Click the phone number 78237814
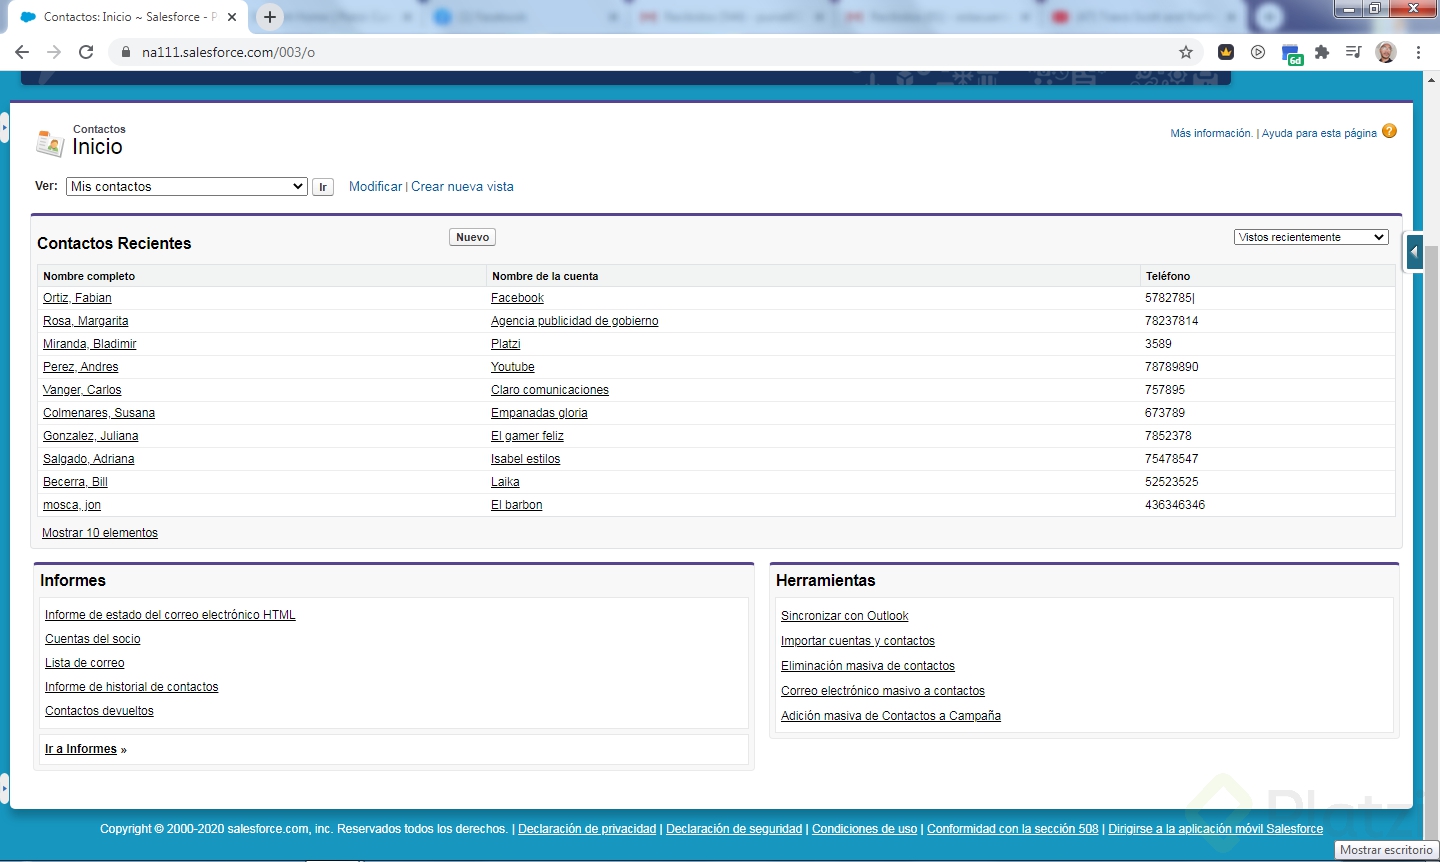The height and width of the screenshot is (862, 1440). click(1172, 321)
